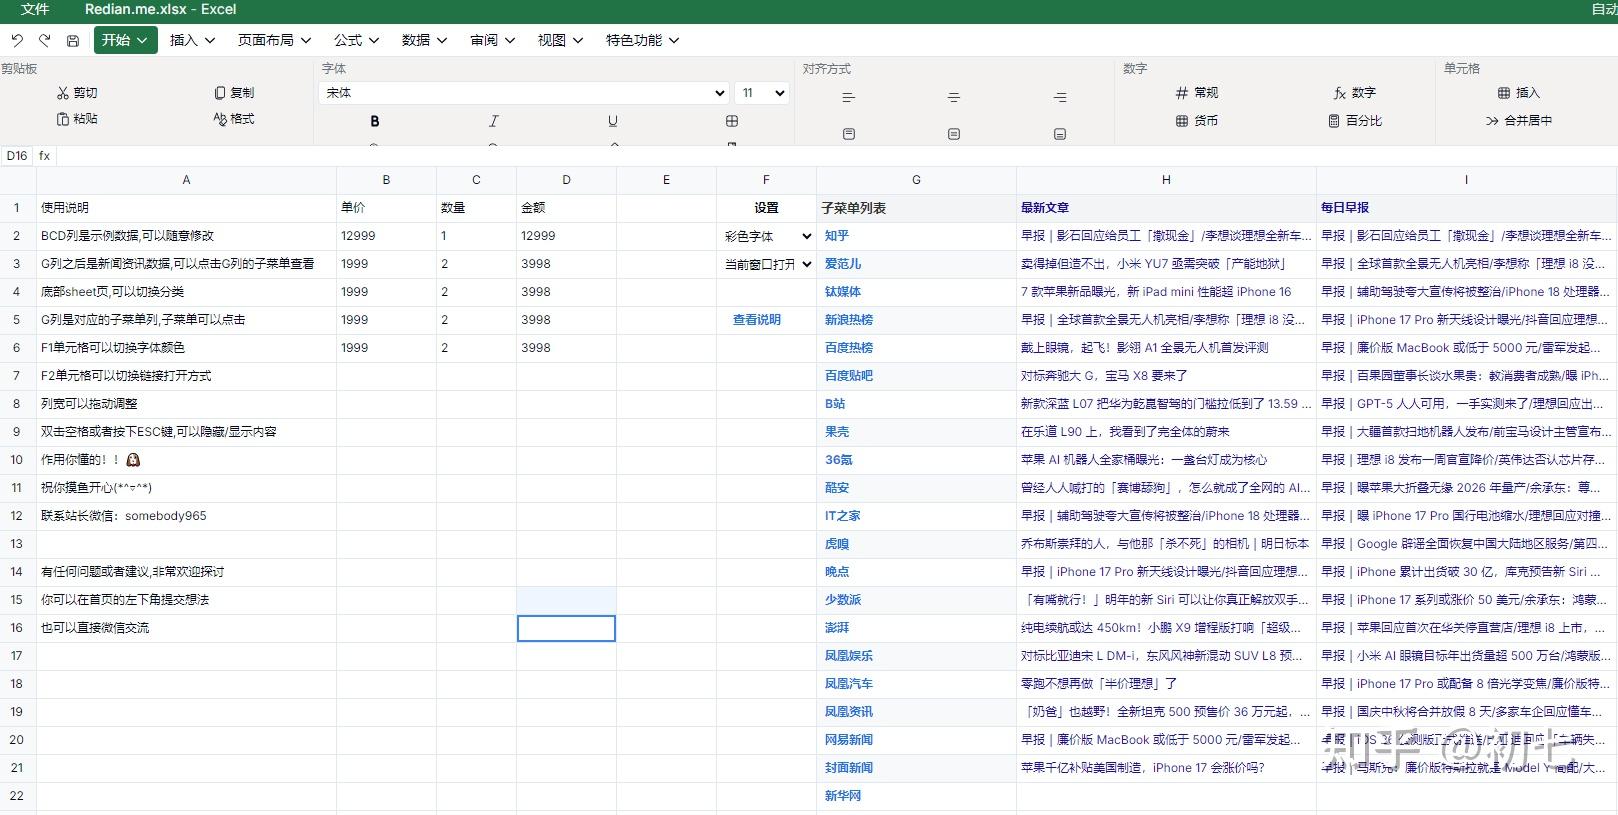Toggle italic formatting

493,121
